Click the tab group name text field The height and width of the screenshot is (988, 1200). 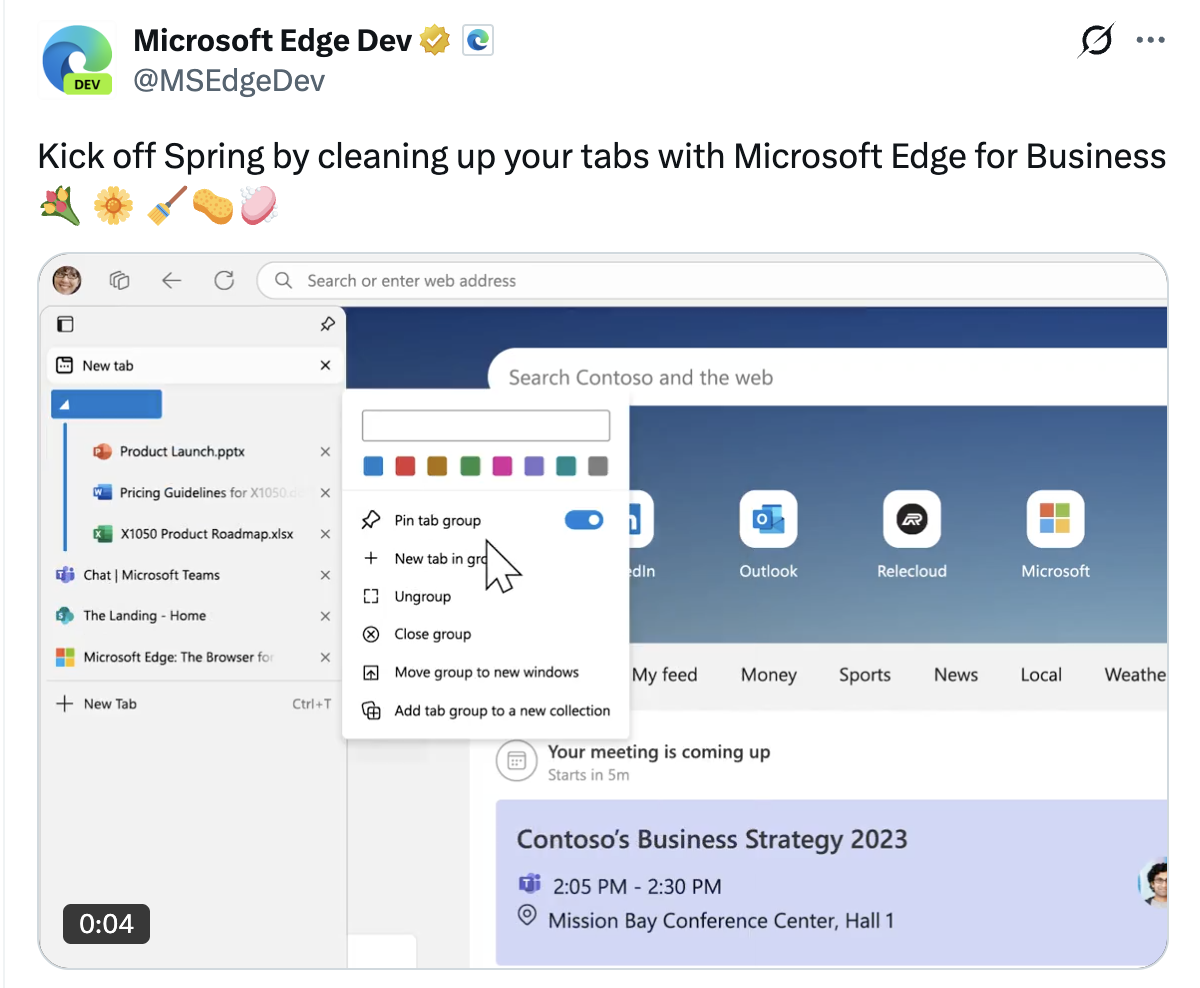pyautogui.click(x=485, y=425)
